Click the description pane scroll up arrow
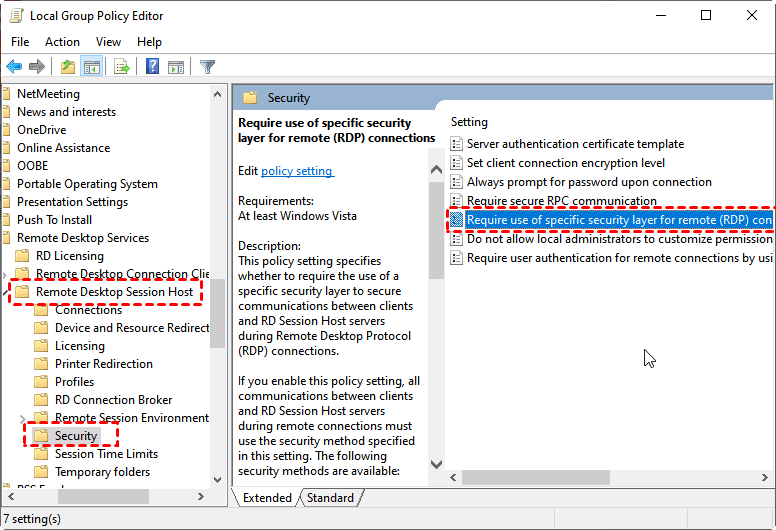The height and width of the screenshot is (530, 776). click(x=436, y=170)
